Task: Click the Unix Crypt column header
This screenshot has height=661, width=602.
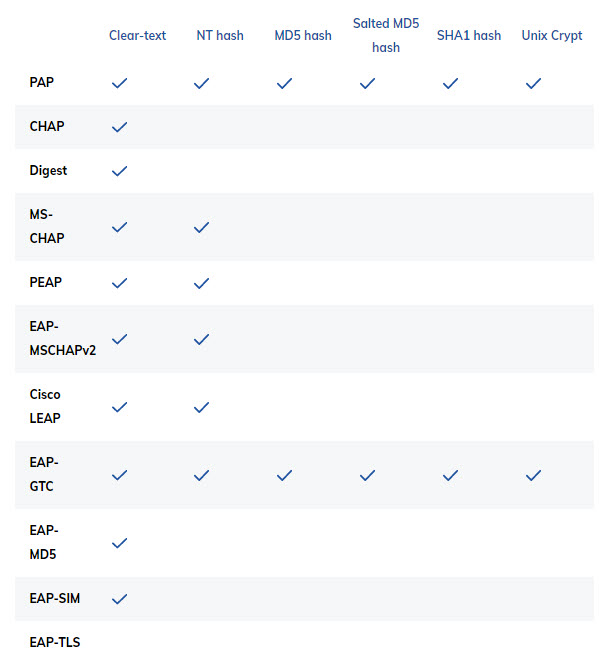Action: 552,35
